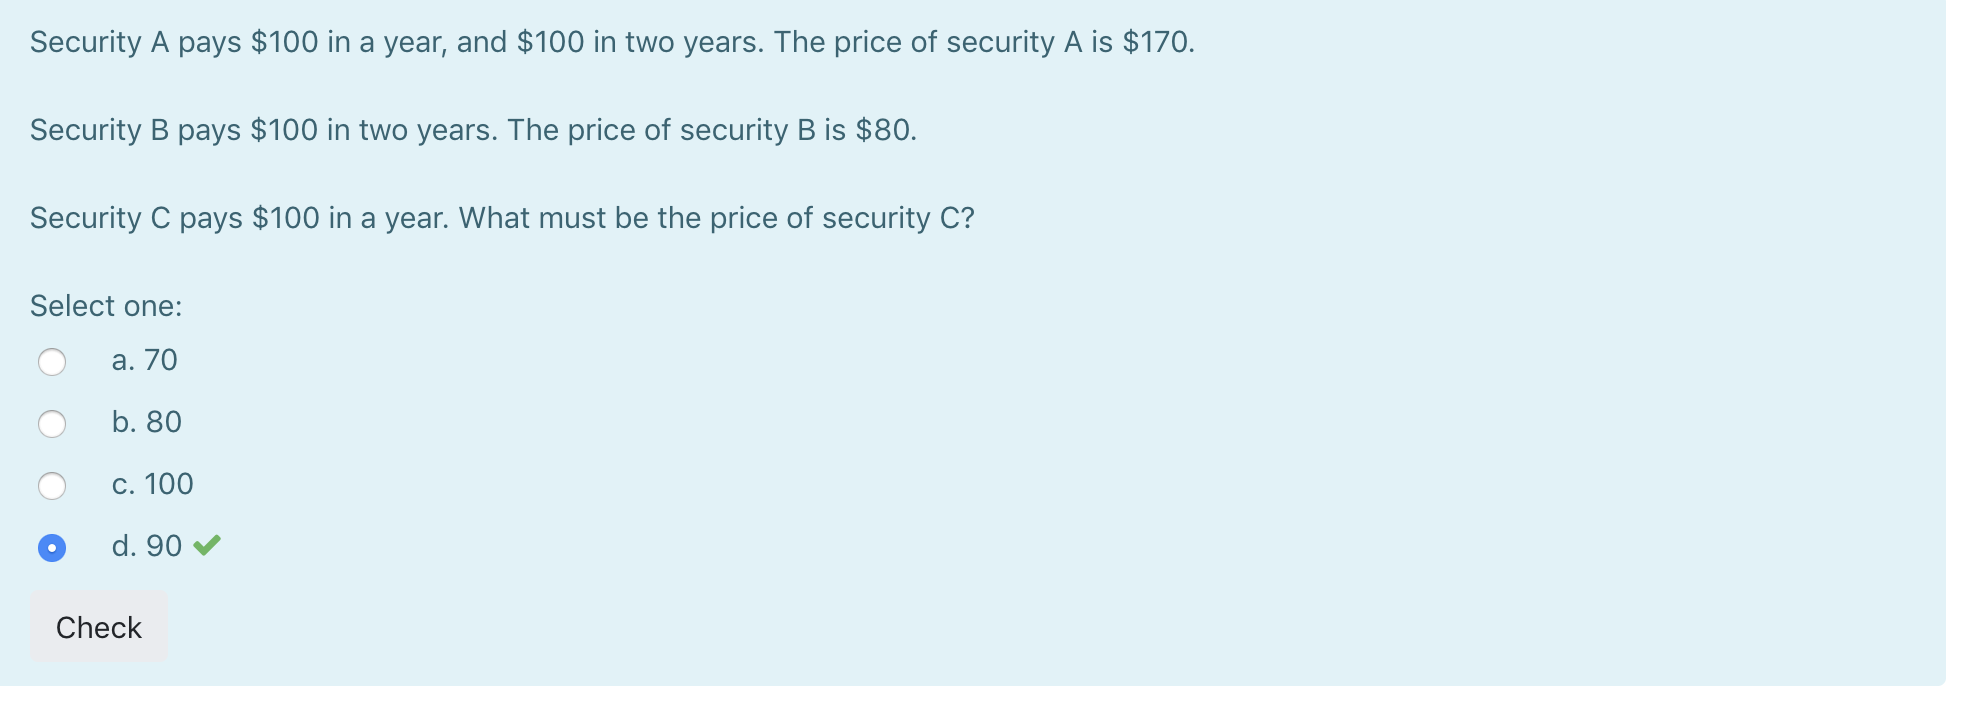Click the label text "c. 100"

[152, 485]
